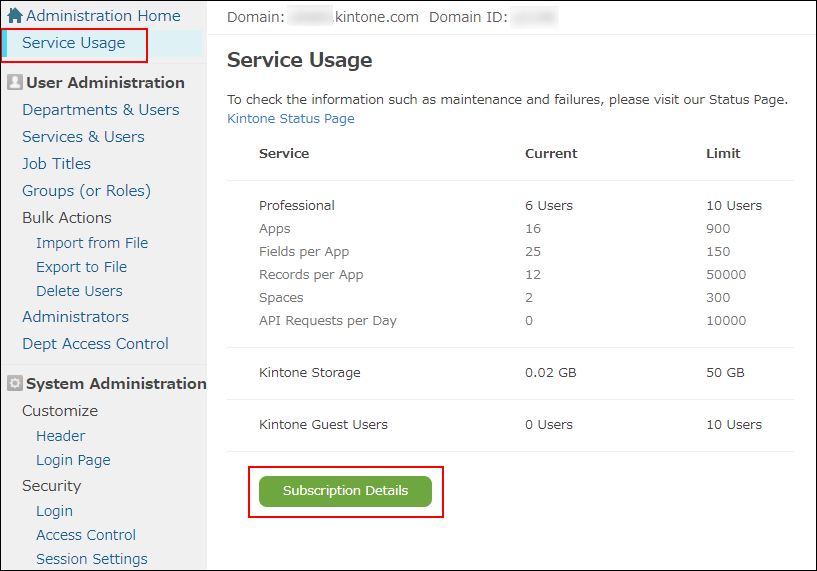Open Administrators settings
817x571 pixels.
(75, 317)
